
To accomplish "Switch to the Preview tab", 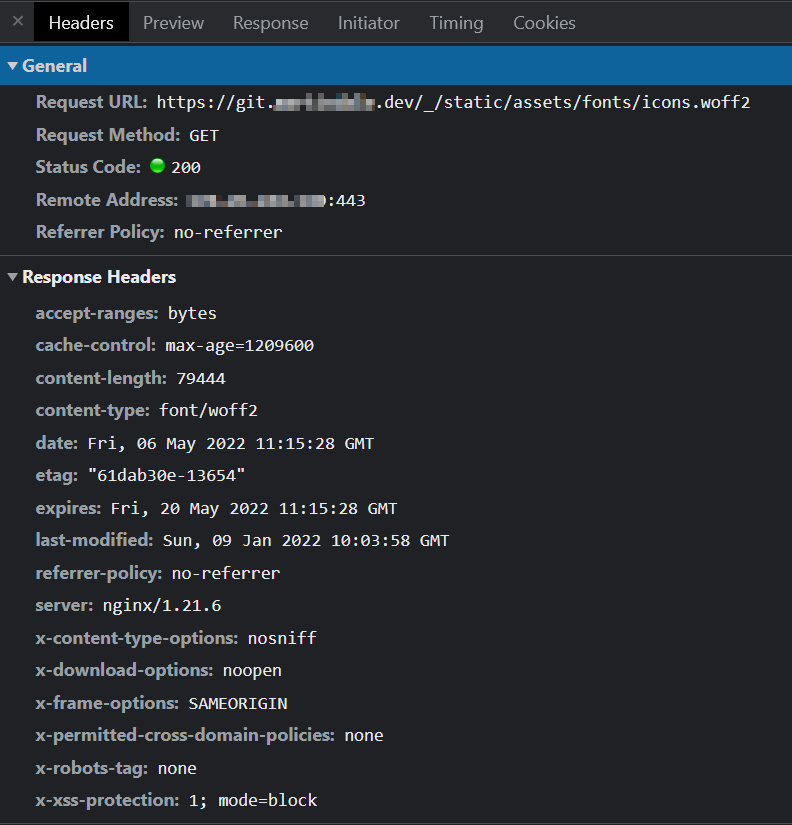I will click(172, 22).
